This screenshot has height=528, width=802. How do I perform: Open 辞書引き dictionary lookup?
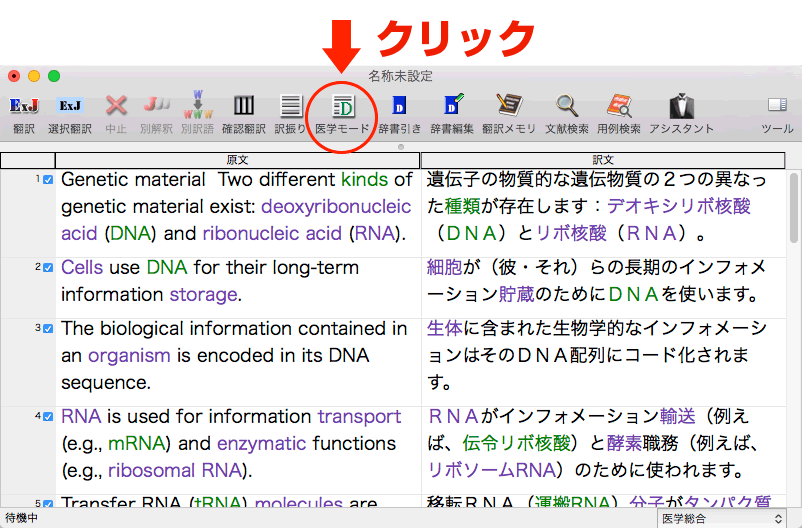(x=399, y=105)
